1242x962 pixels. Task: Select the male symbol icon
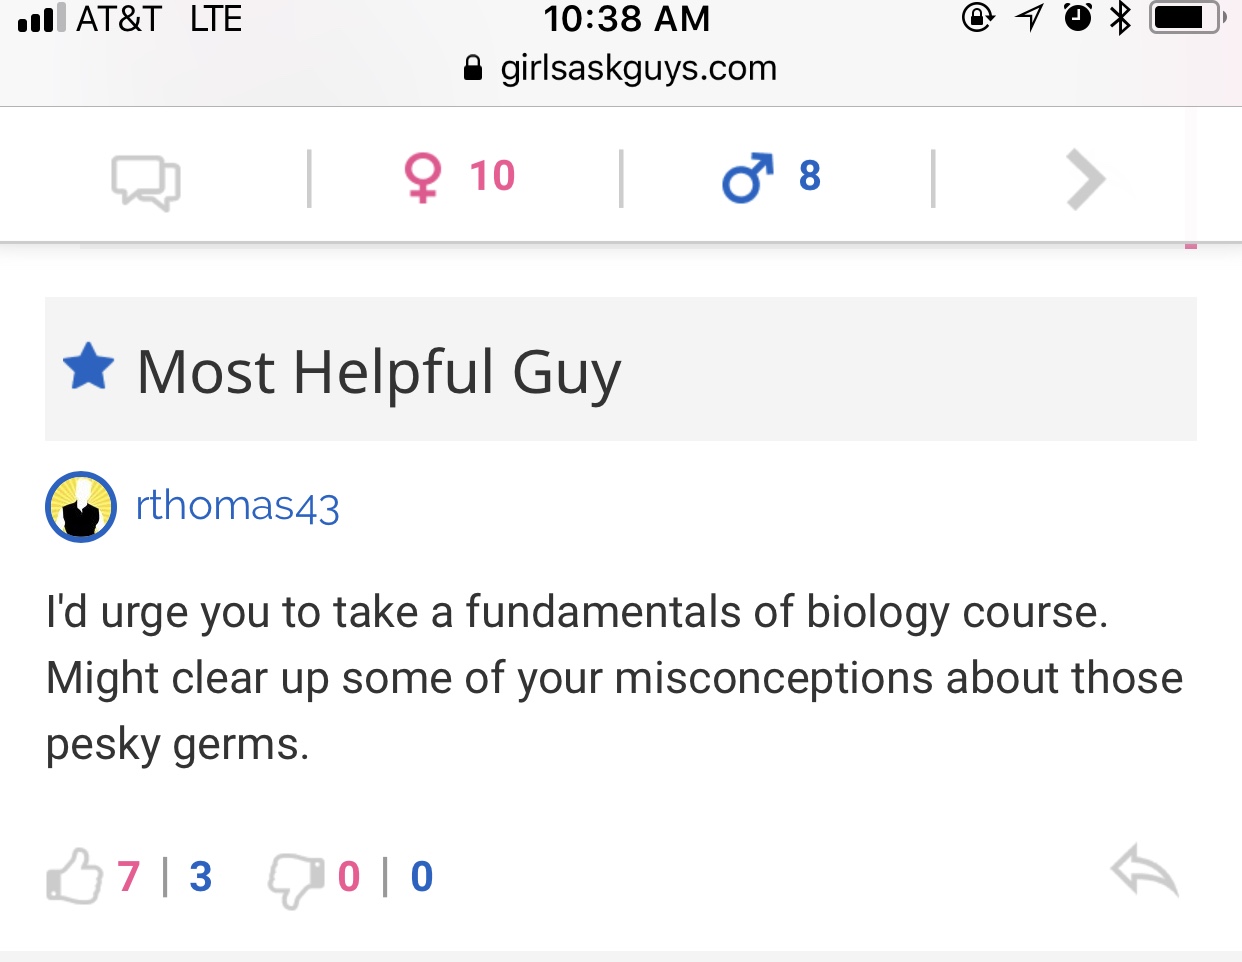748,178
